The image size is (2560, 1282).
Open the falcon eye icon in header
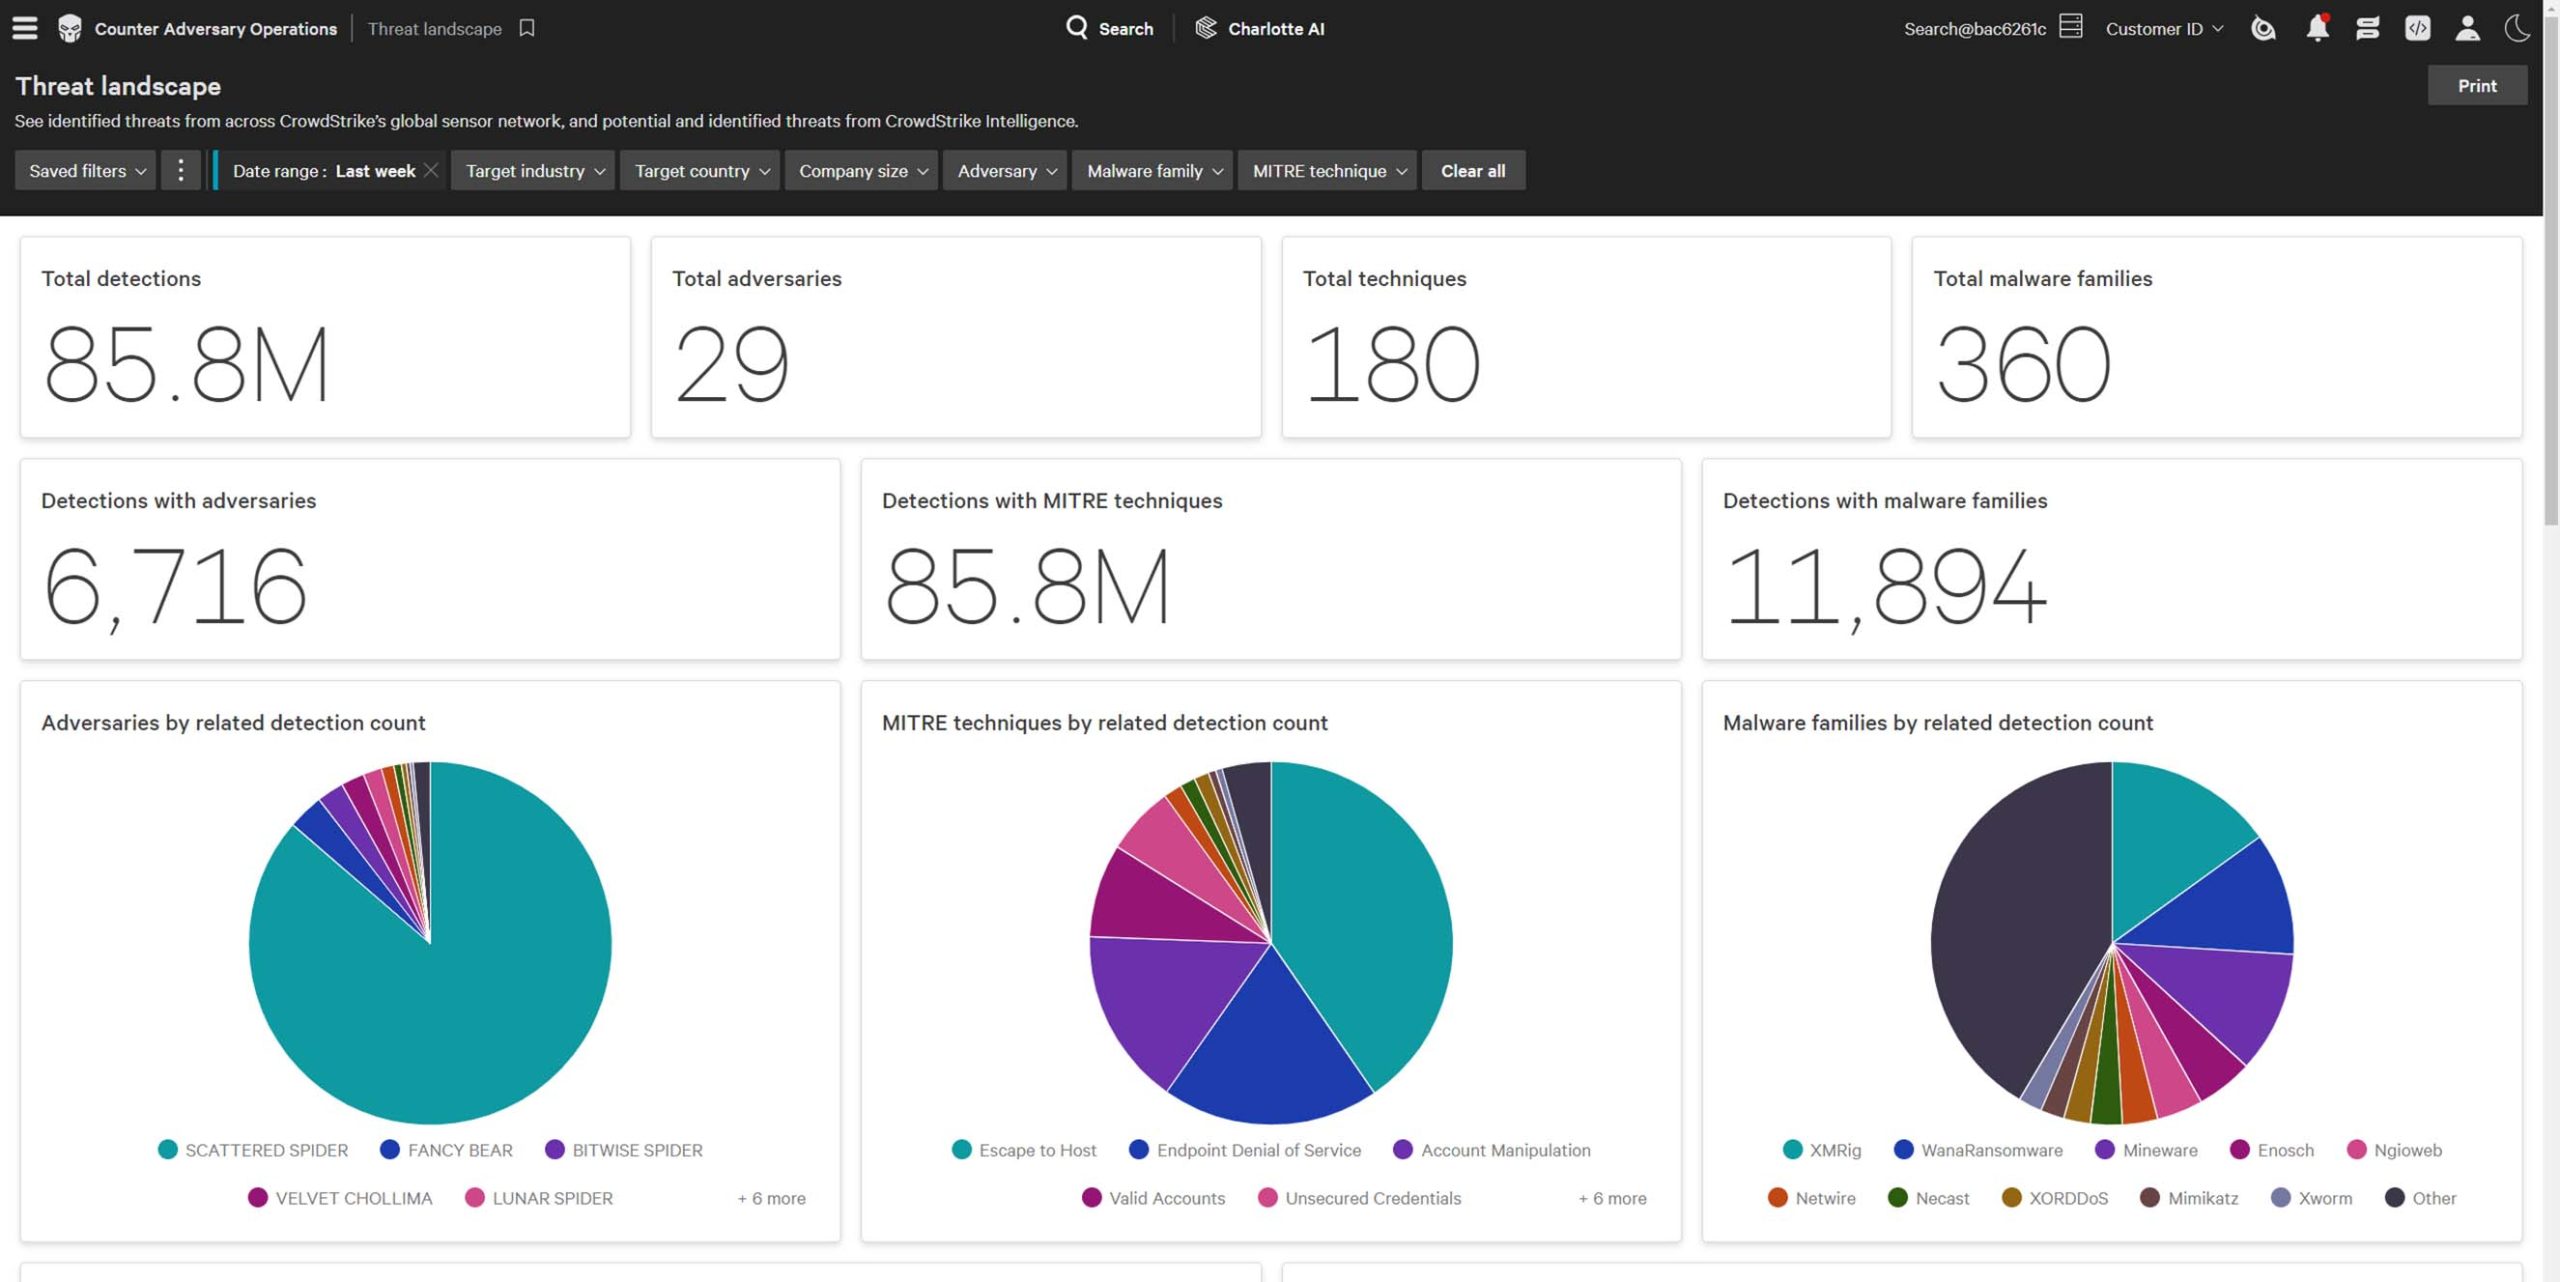2263,28
